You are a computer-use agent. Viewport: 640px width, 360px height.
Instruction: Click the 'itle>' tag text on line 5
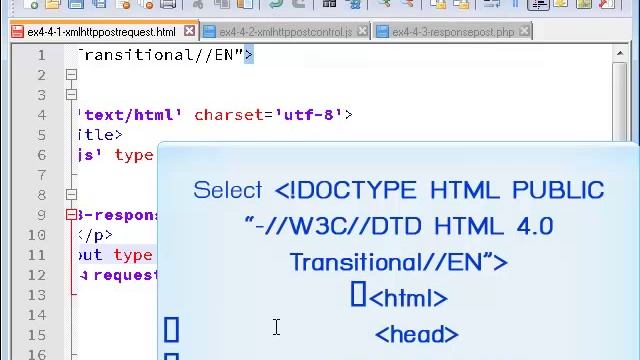click(x=100, y=135)
